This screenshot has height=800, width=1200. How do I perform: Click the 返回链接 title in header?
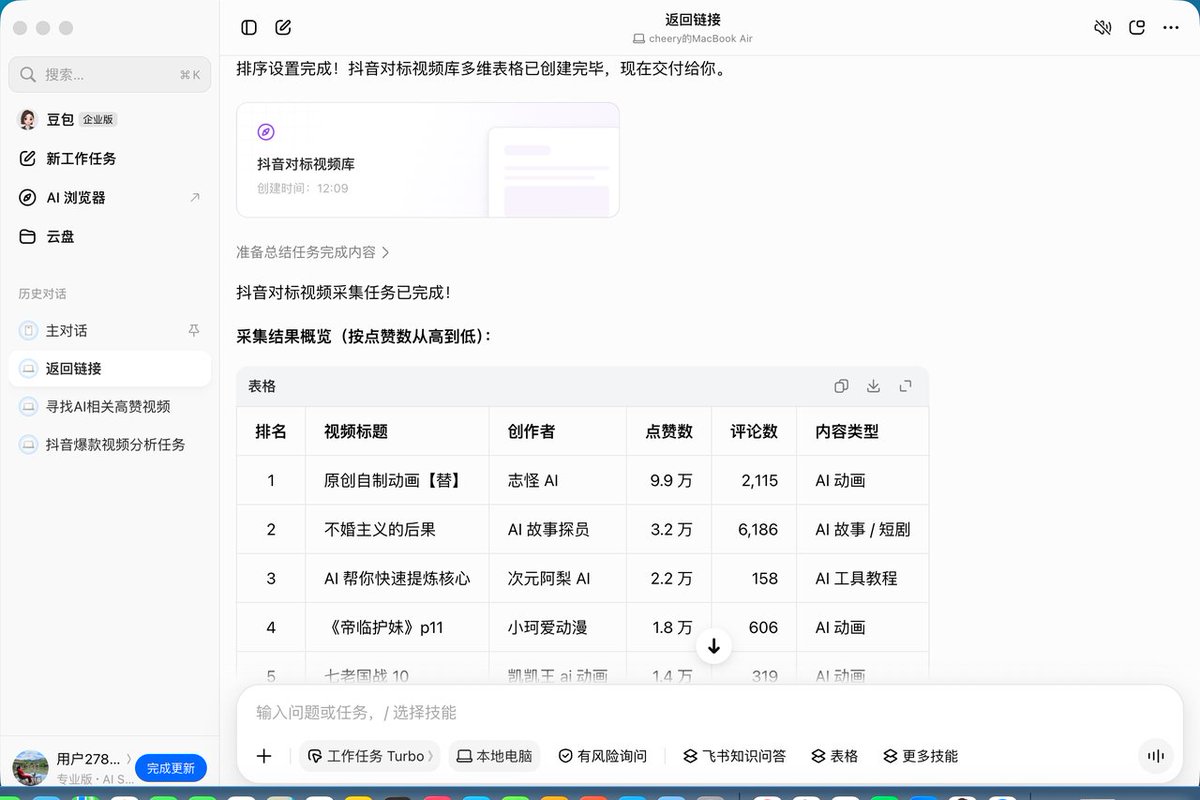click(x=693, y=19)
